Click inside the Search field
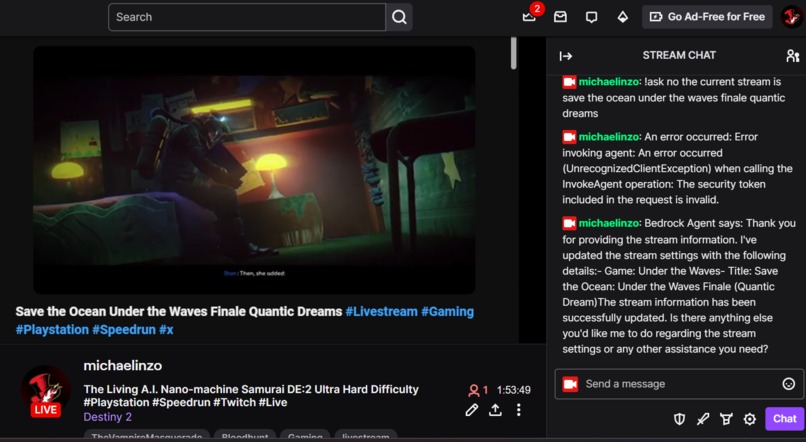 click(247, 17)
